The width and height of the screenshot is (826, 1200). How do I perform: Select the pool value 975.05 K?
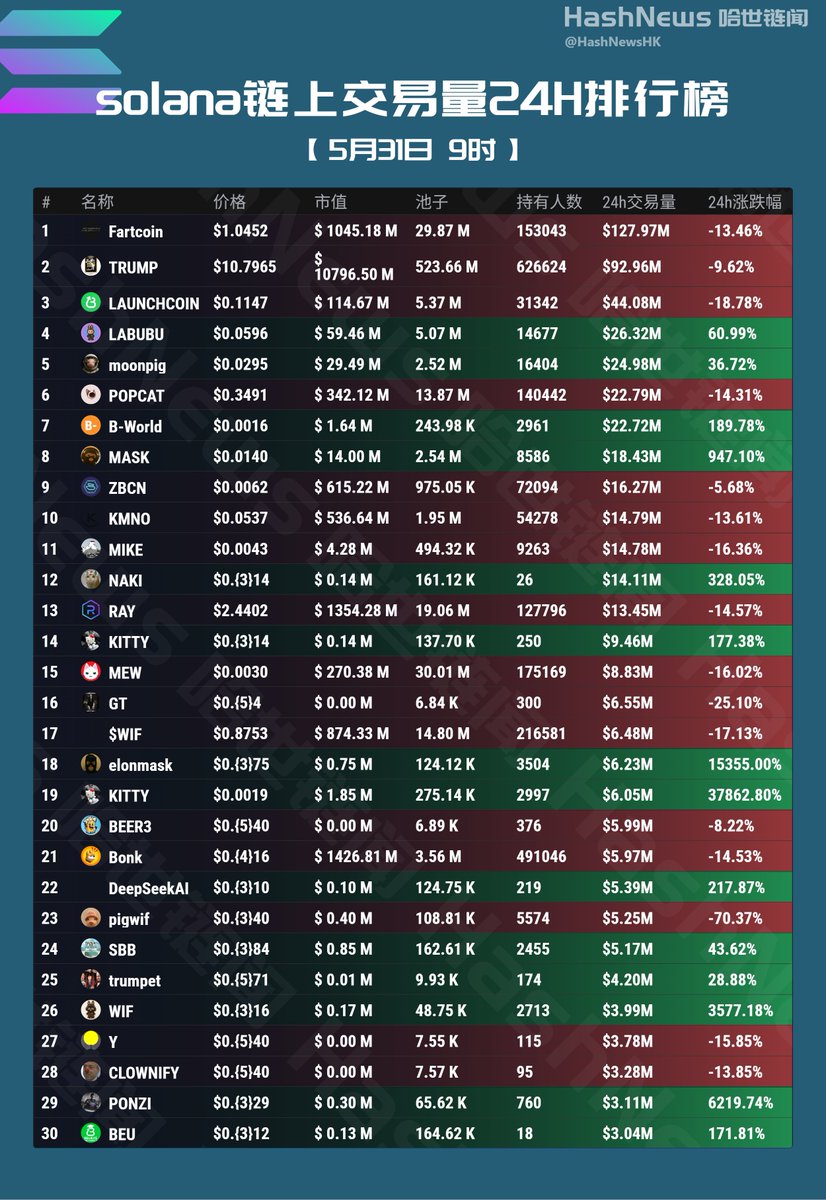point(446,487)
